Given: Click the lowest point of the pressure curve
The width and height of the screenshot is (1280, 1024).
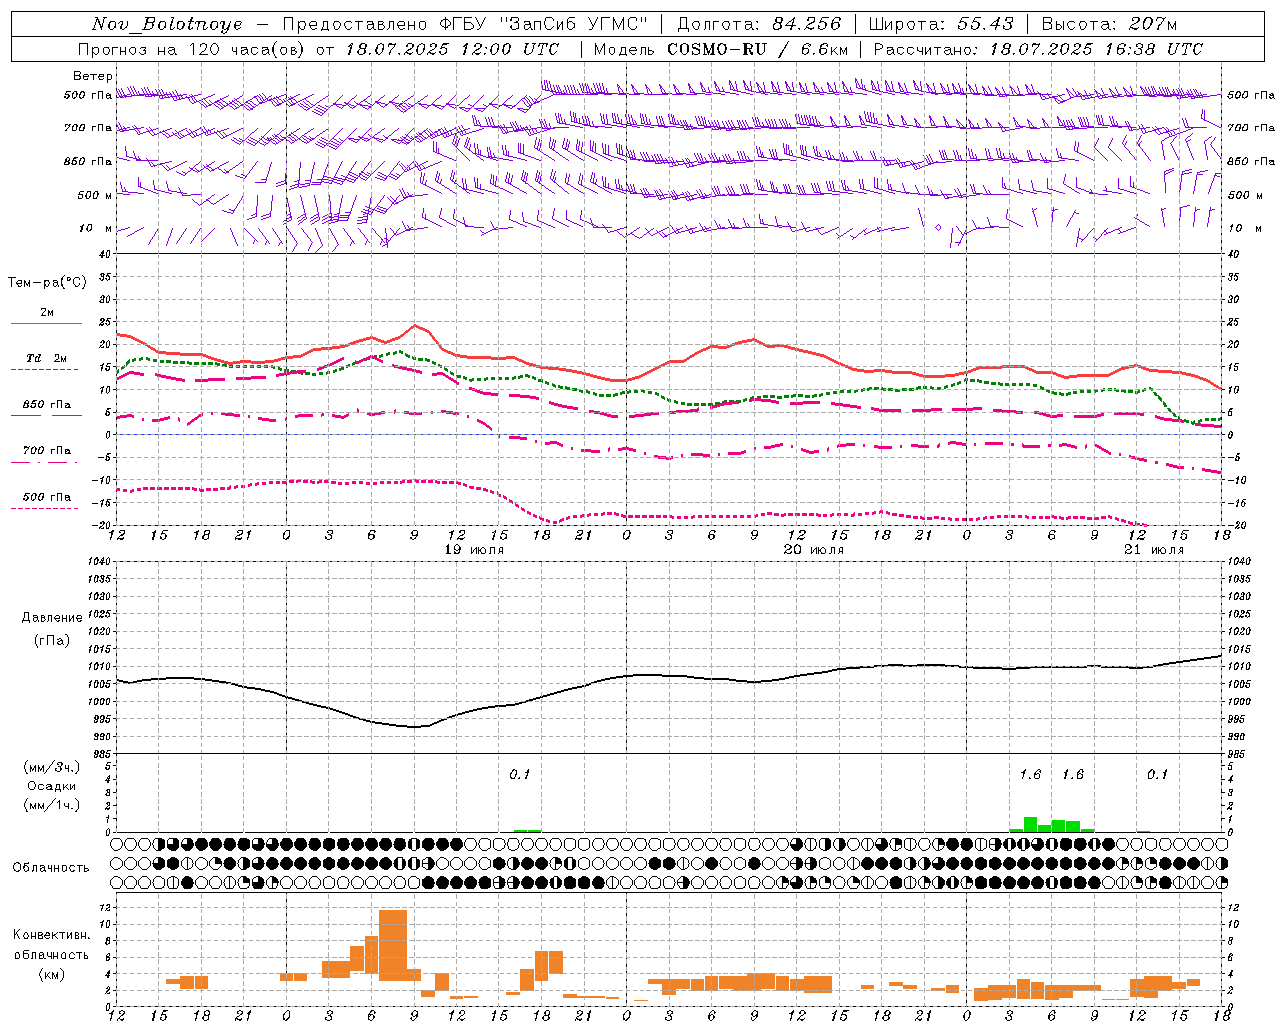Looking at the screenshot, I should 415,726.
